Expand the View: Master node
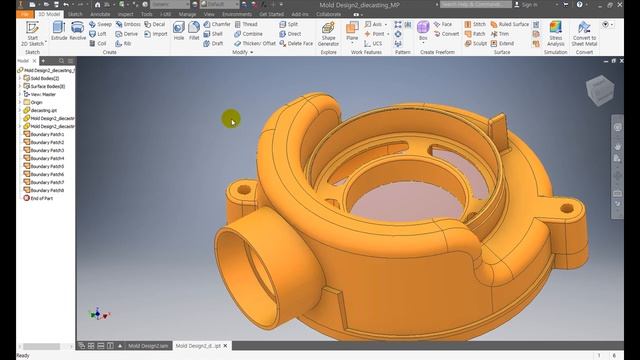Image resolution: width=640 pixels, height=360 pixels. [x=20, y=94]
